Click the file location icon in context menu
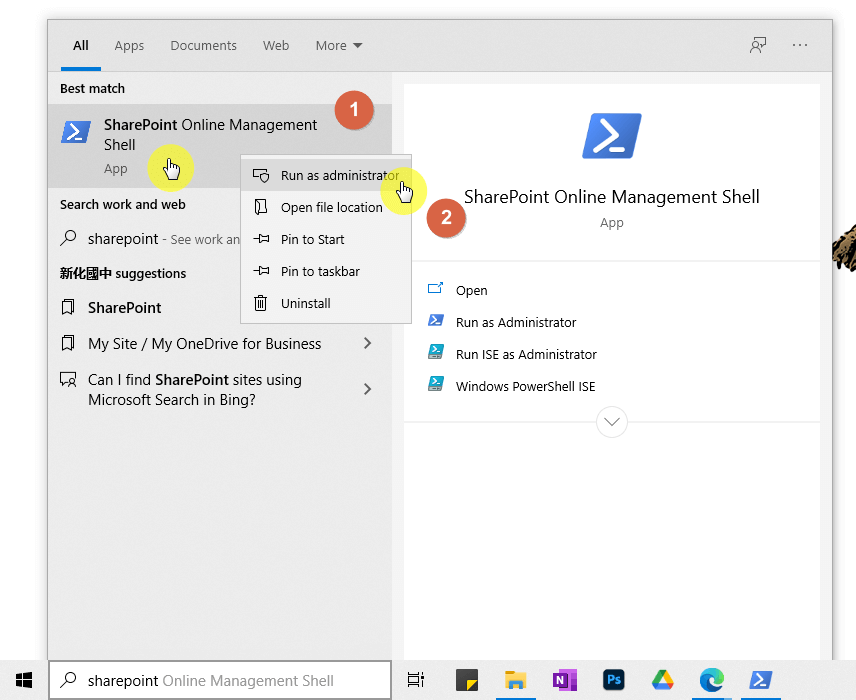856x700 pixels. pyautogui.click(x=261, y=207)
